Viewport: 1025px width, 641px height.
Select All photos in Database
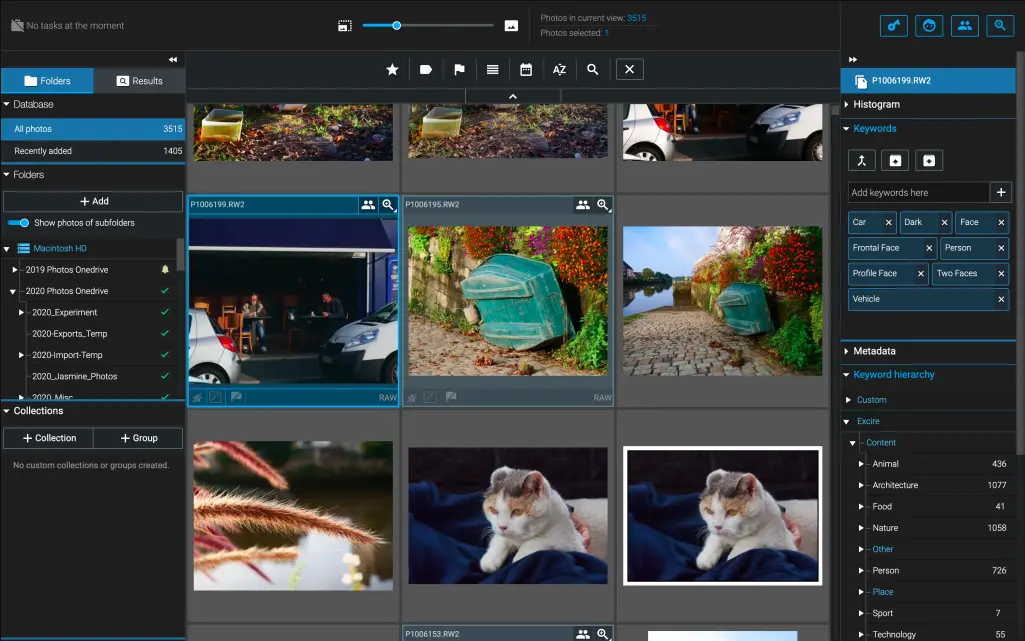click(x=93, y=129)
